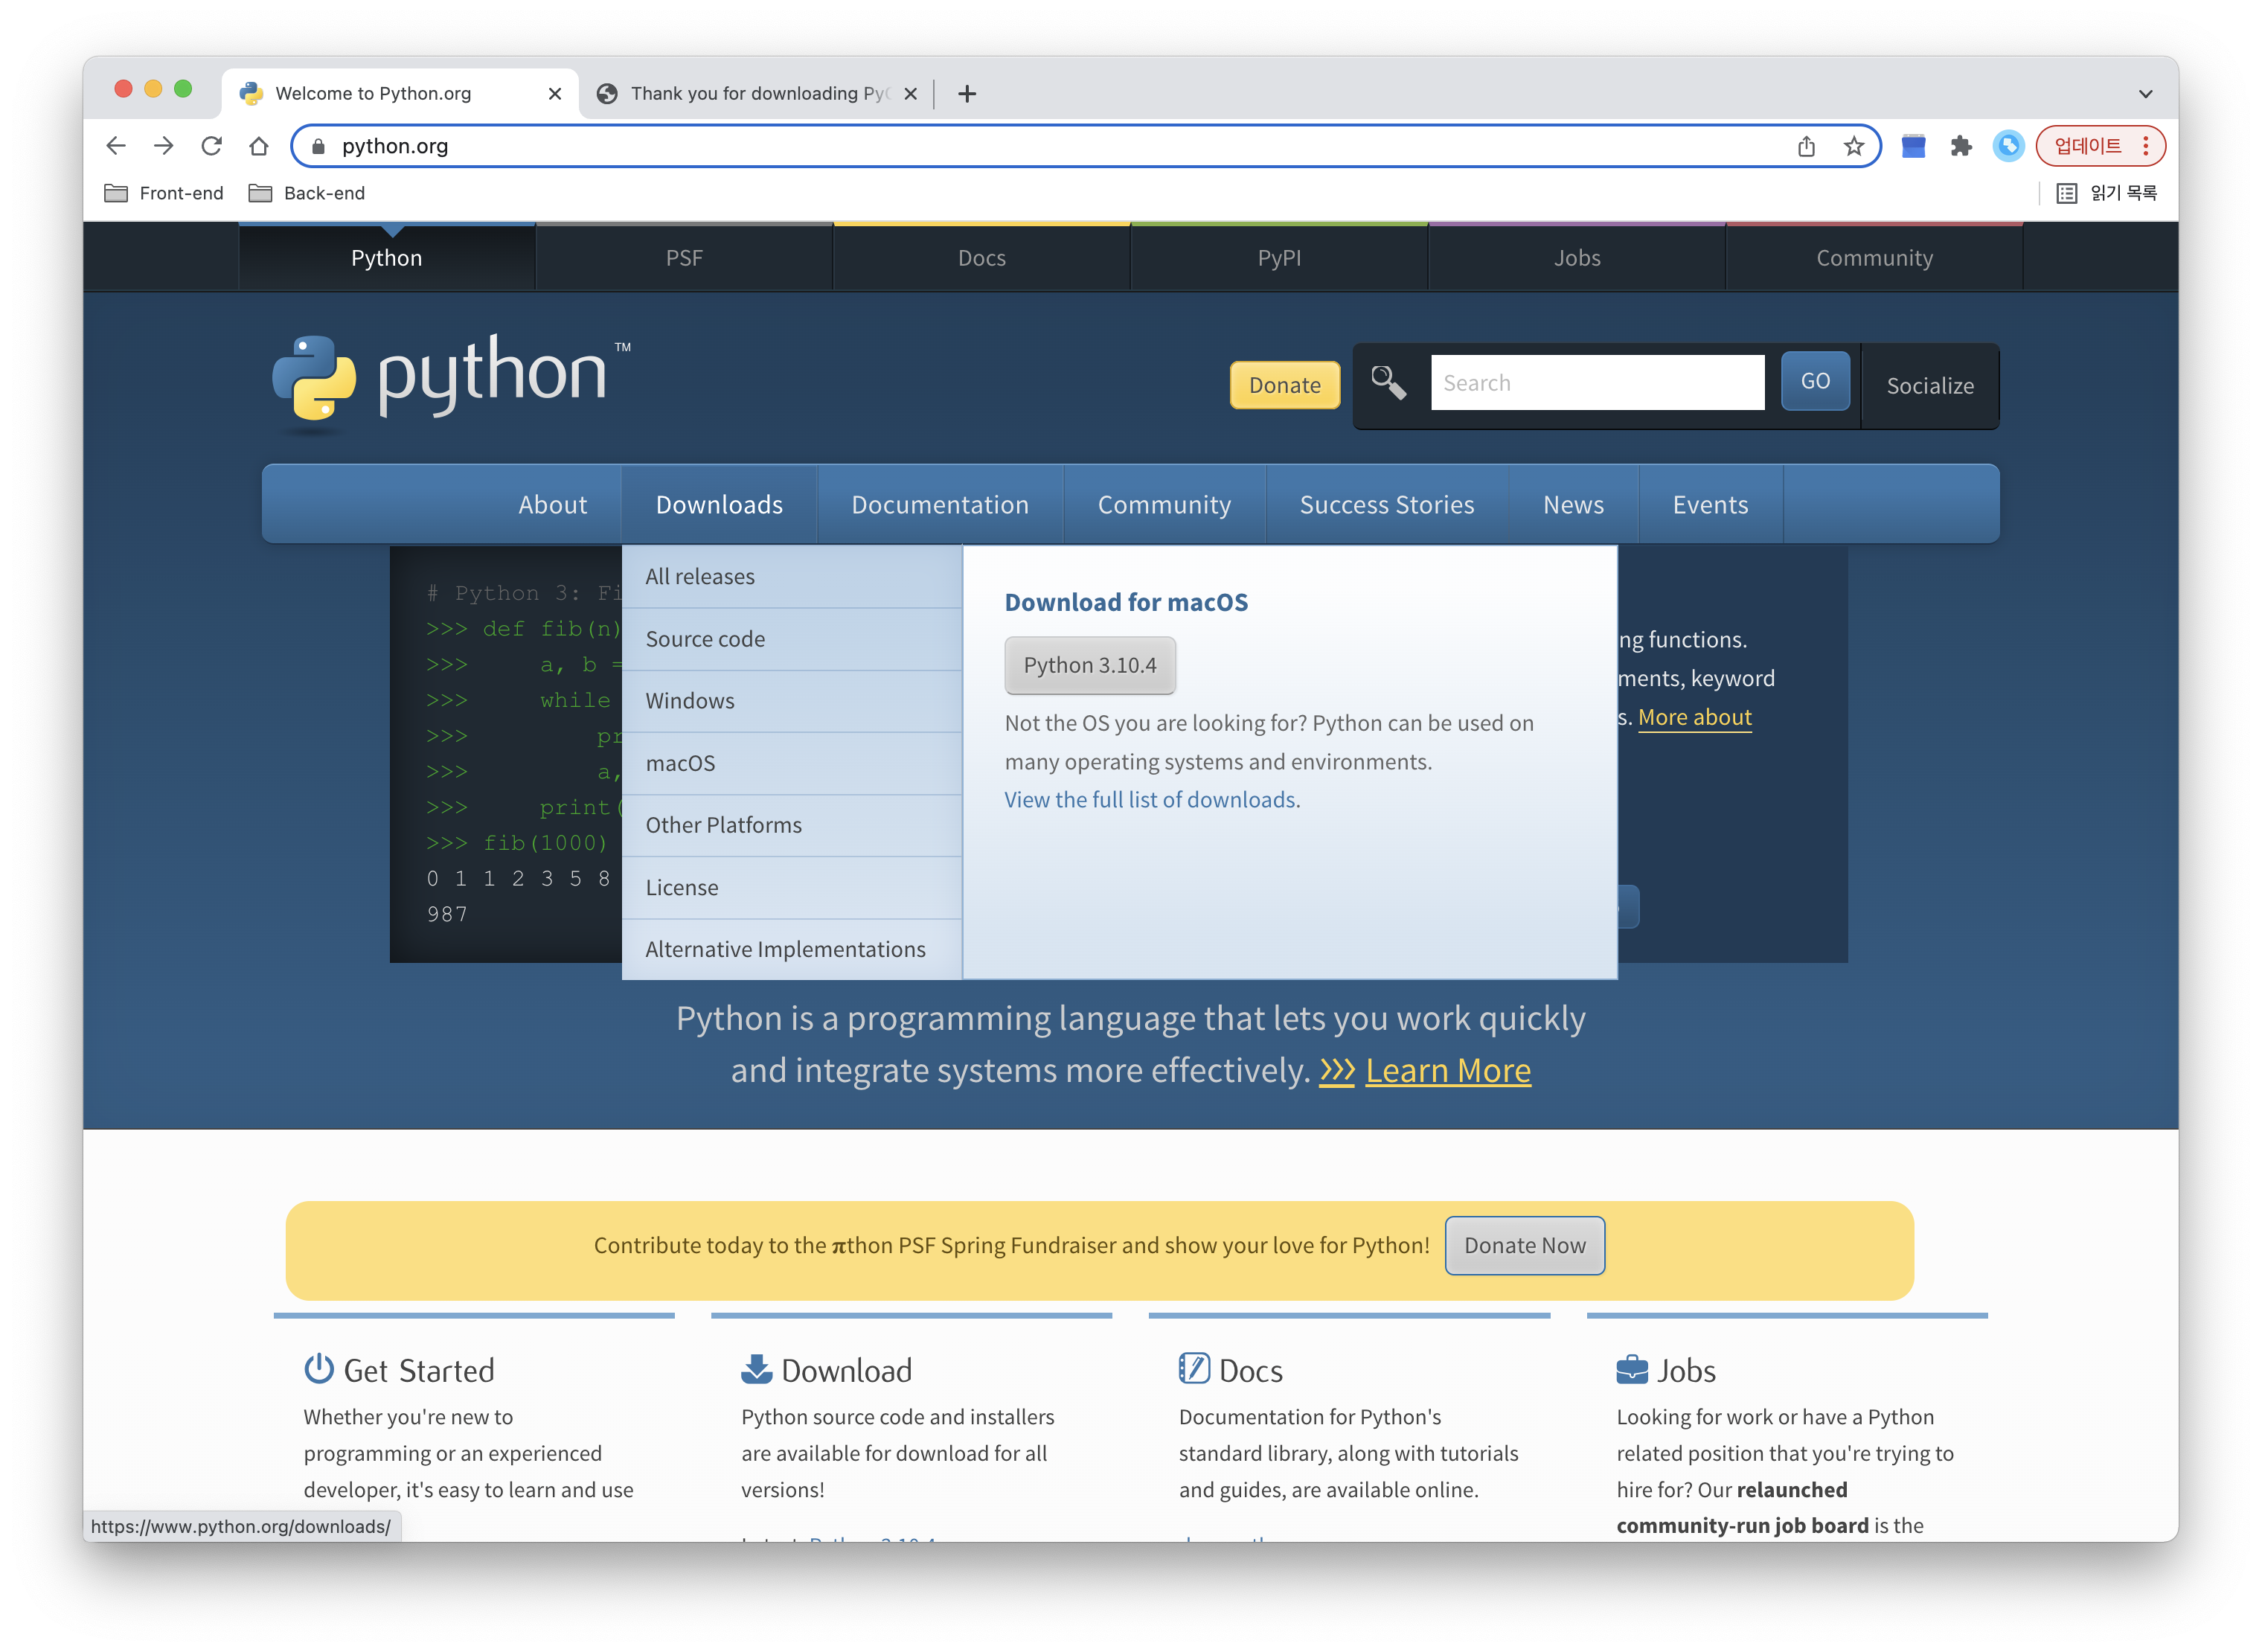
Task: Select the PyPI top navigation tab
Action: coord(1279,258)
